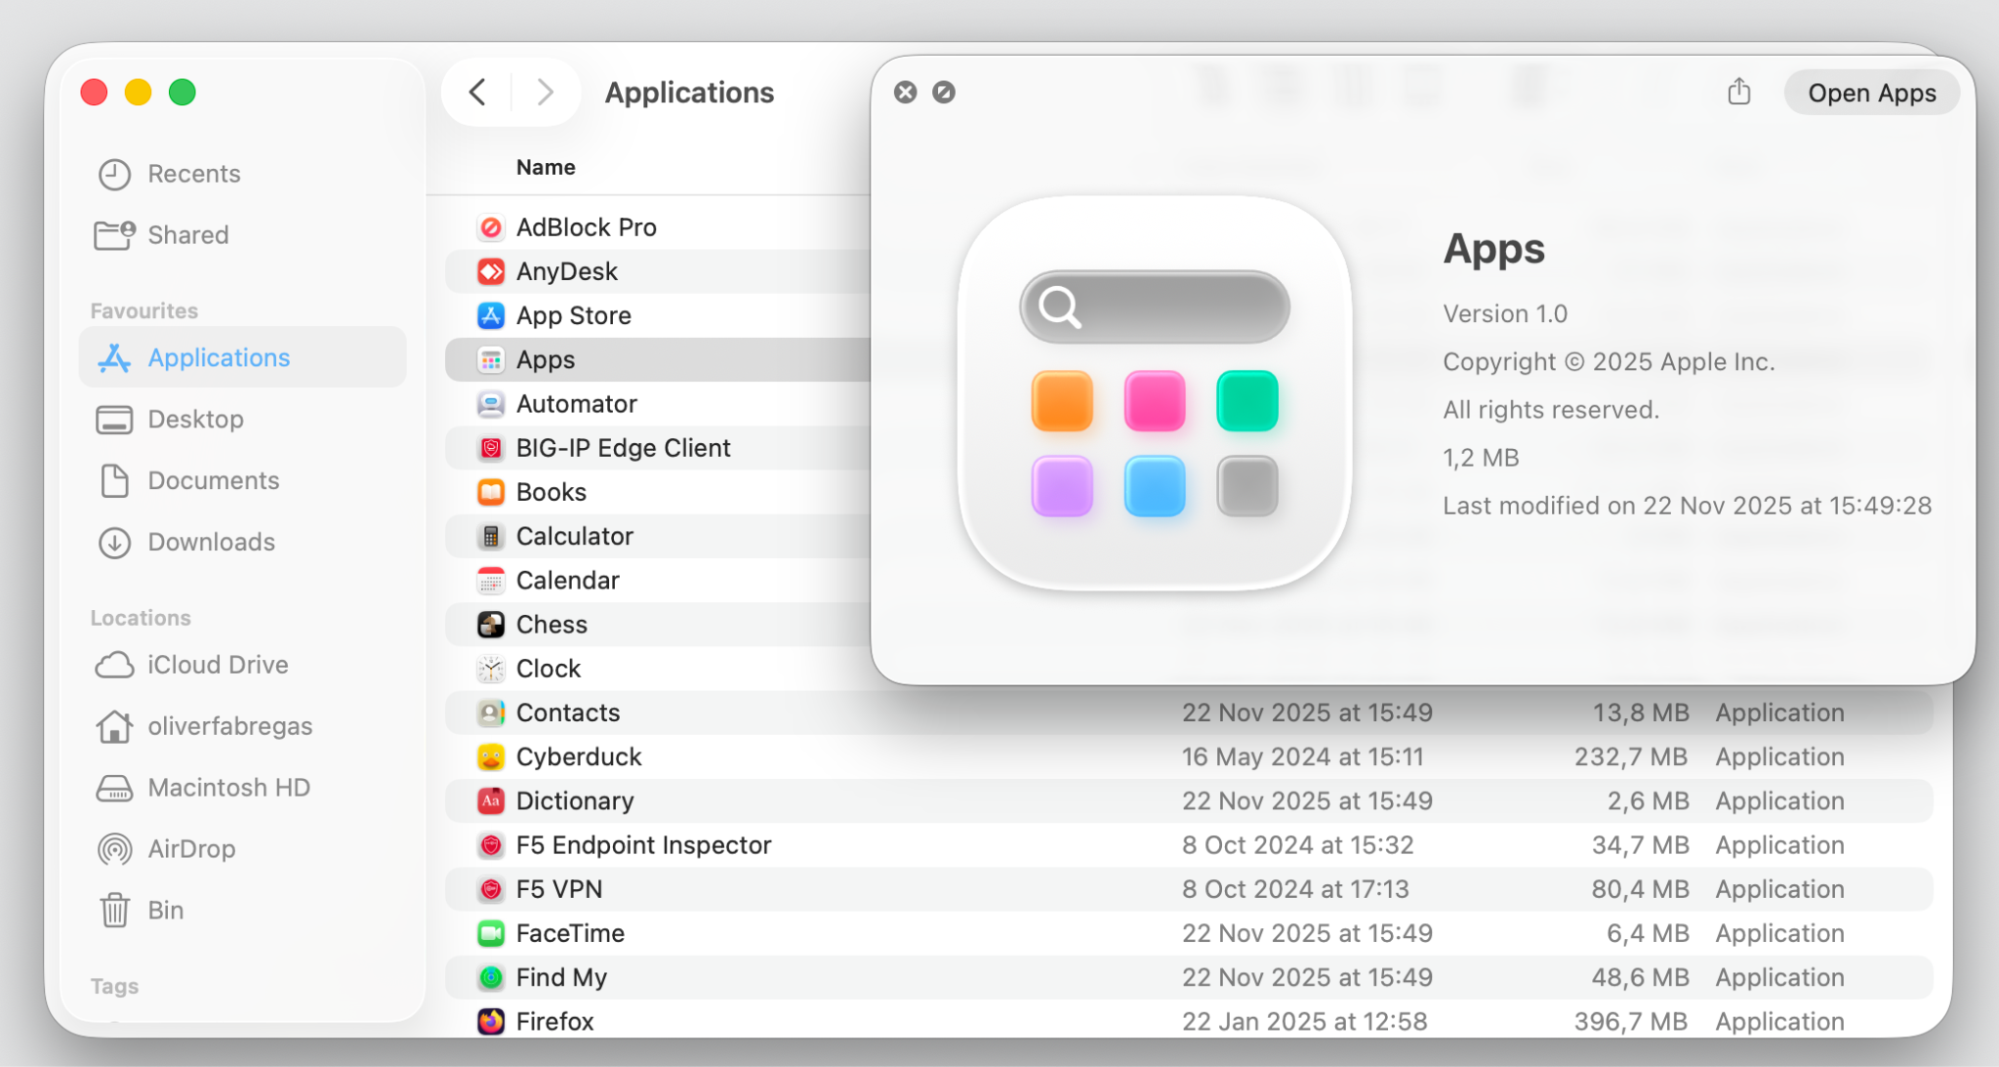This screenshot has height=1067, width=1999.
Task: Select the App Store icon
Action: 490,316
